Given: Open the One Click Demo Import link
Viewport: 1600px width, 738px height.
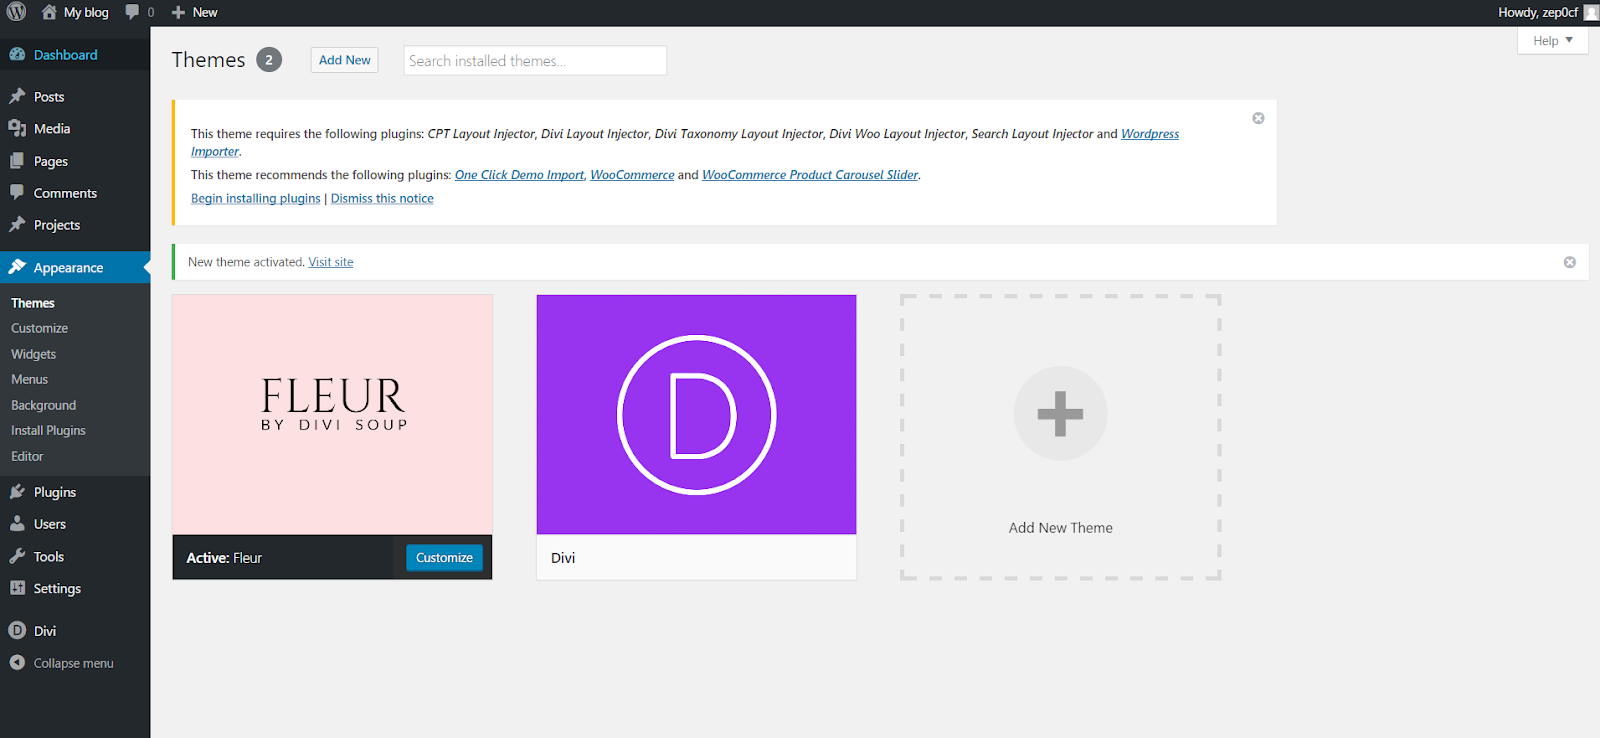Looking at the screenshot, I should coord(519,175).
